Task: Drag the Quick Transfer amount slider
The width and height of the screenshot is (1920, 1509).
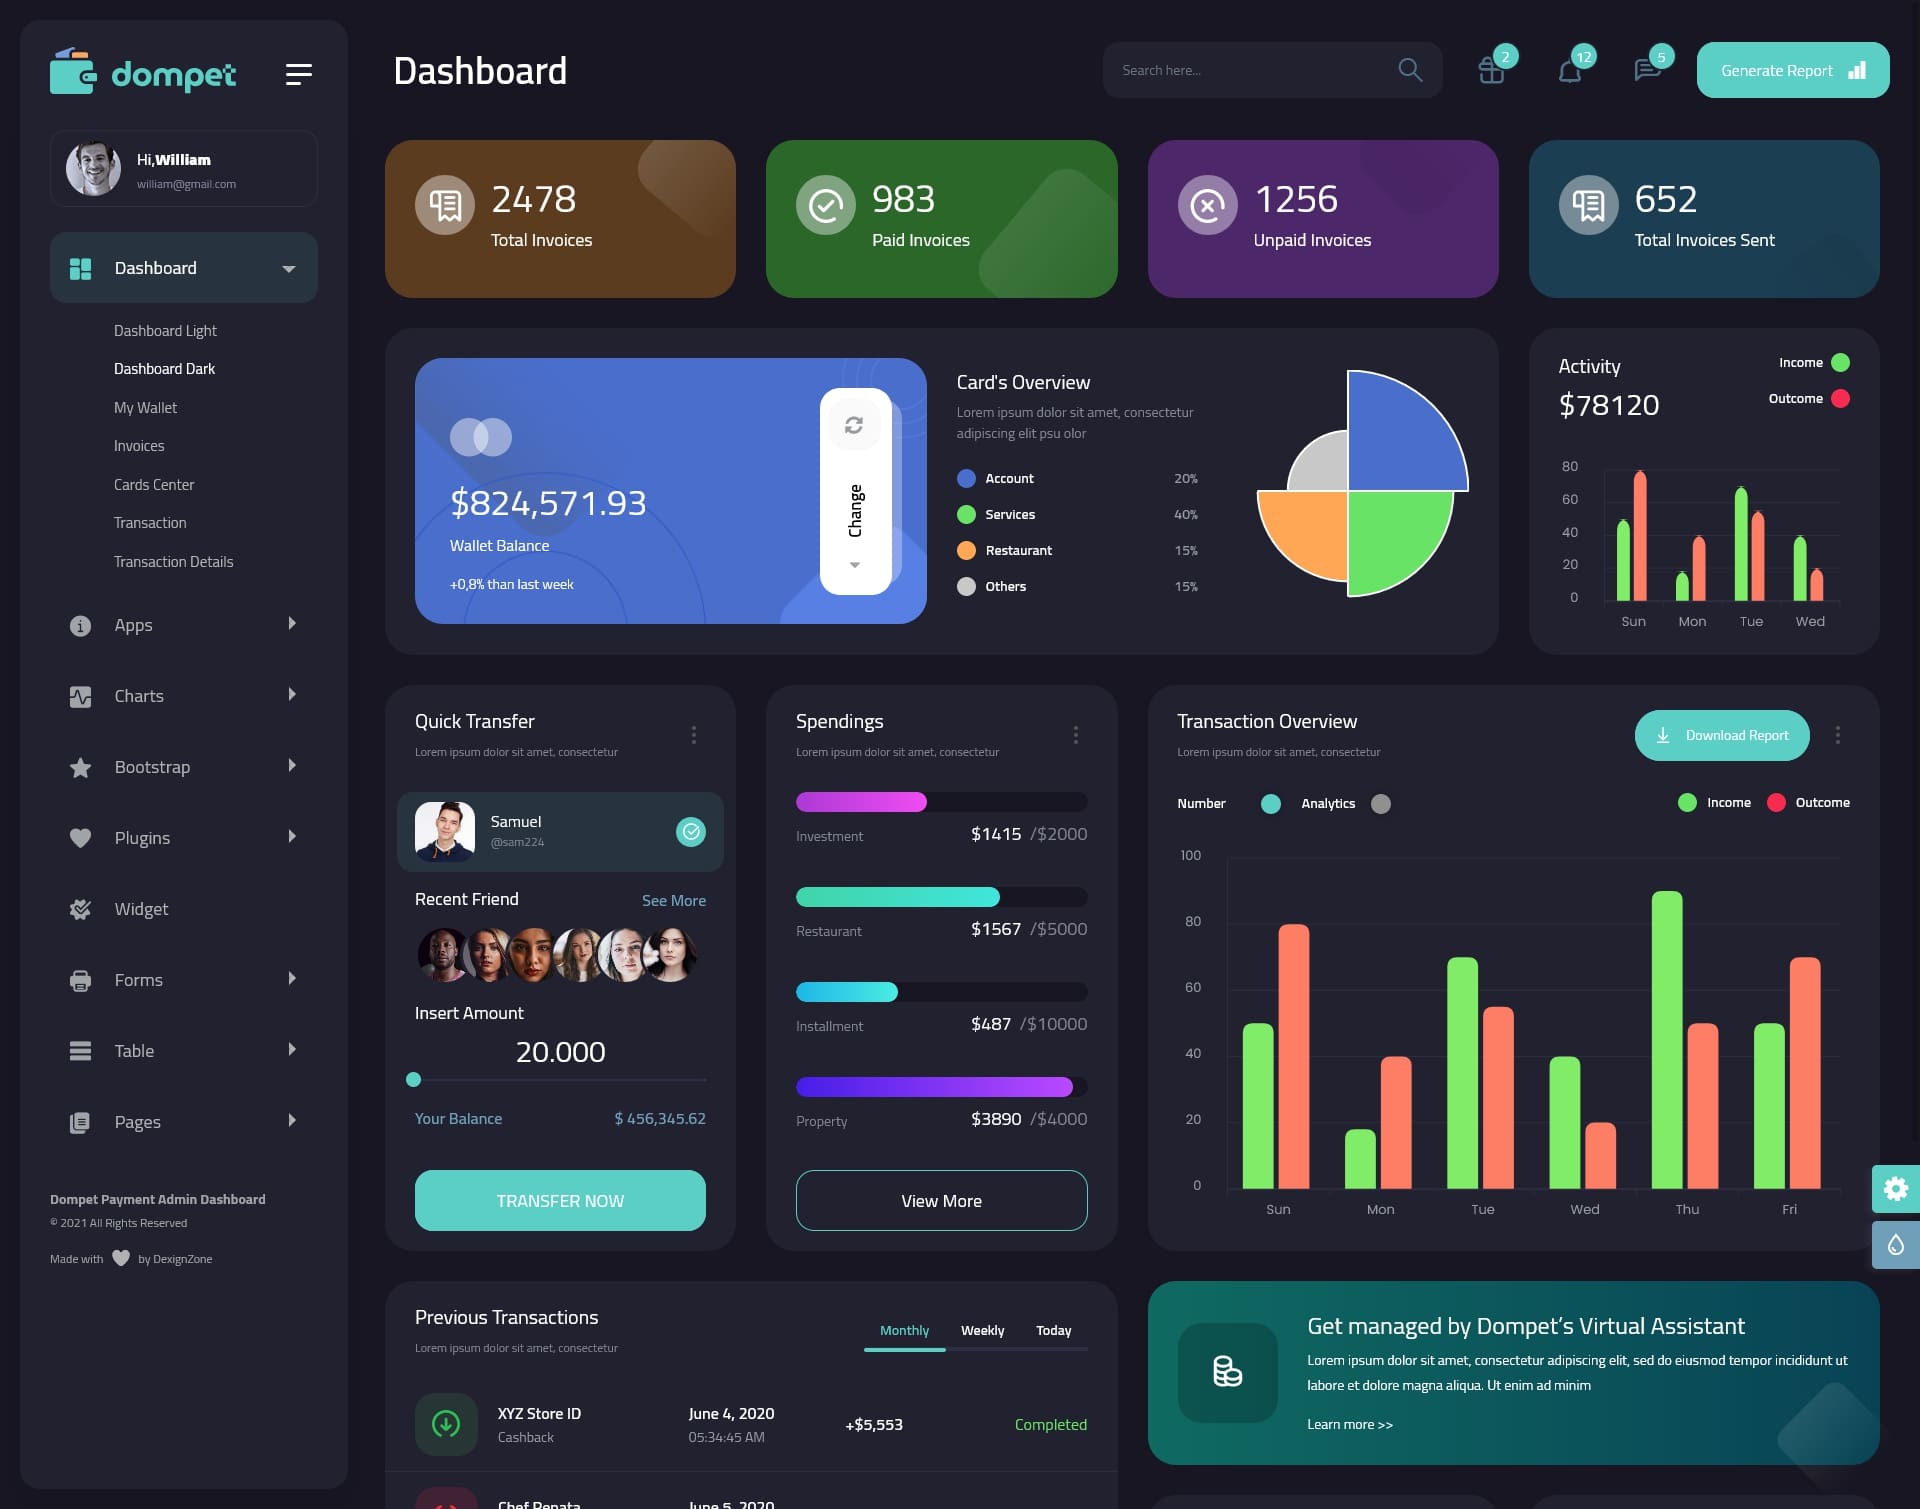Action: (415, 1079)
